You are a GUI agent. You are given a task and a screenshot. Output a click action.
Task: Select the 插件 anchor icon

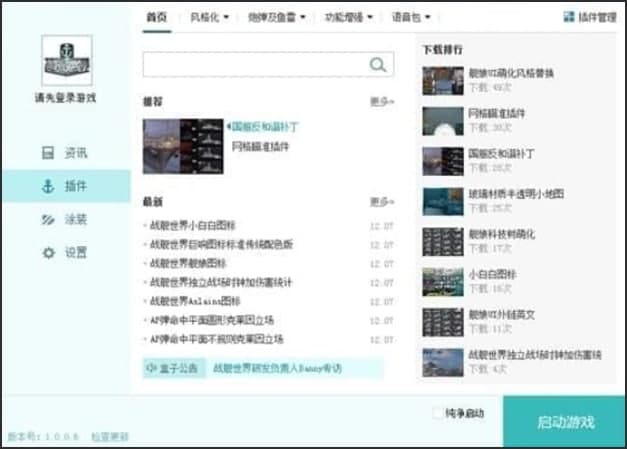pyautogui.click(x=47, y=186)
